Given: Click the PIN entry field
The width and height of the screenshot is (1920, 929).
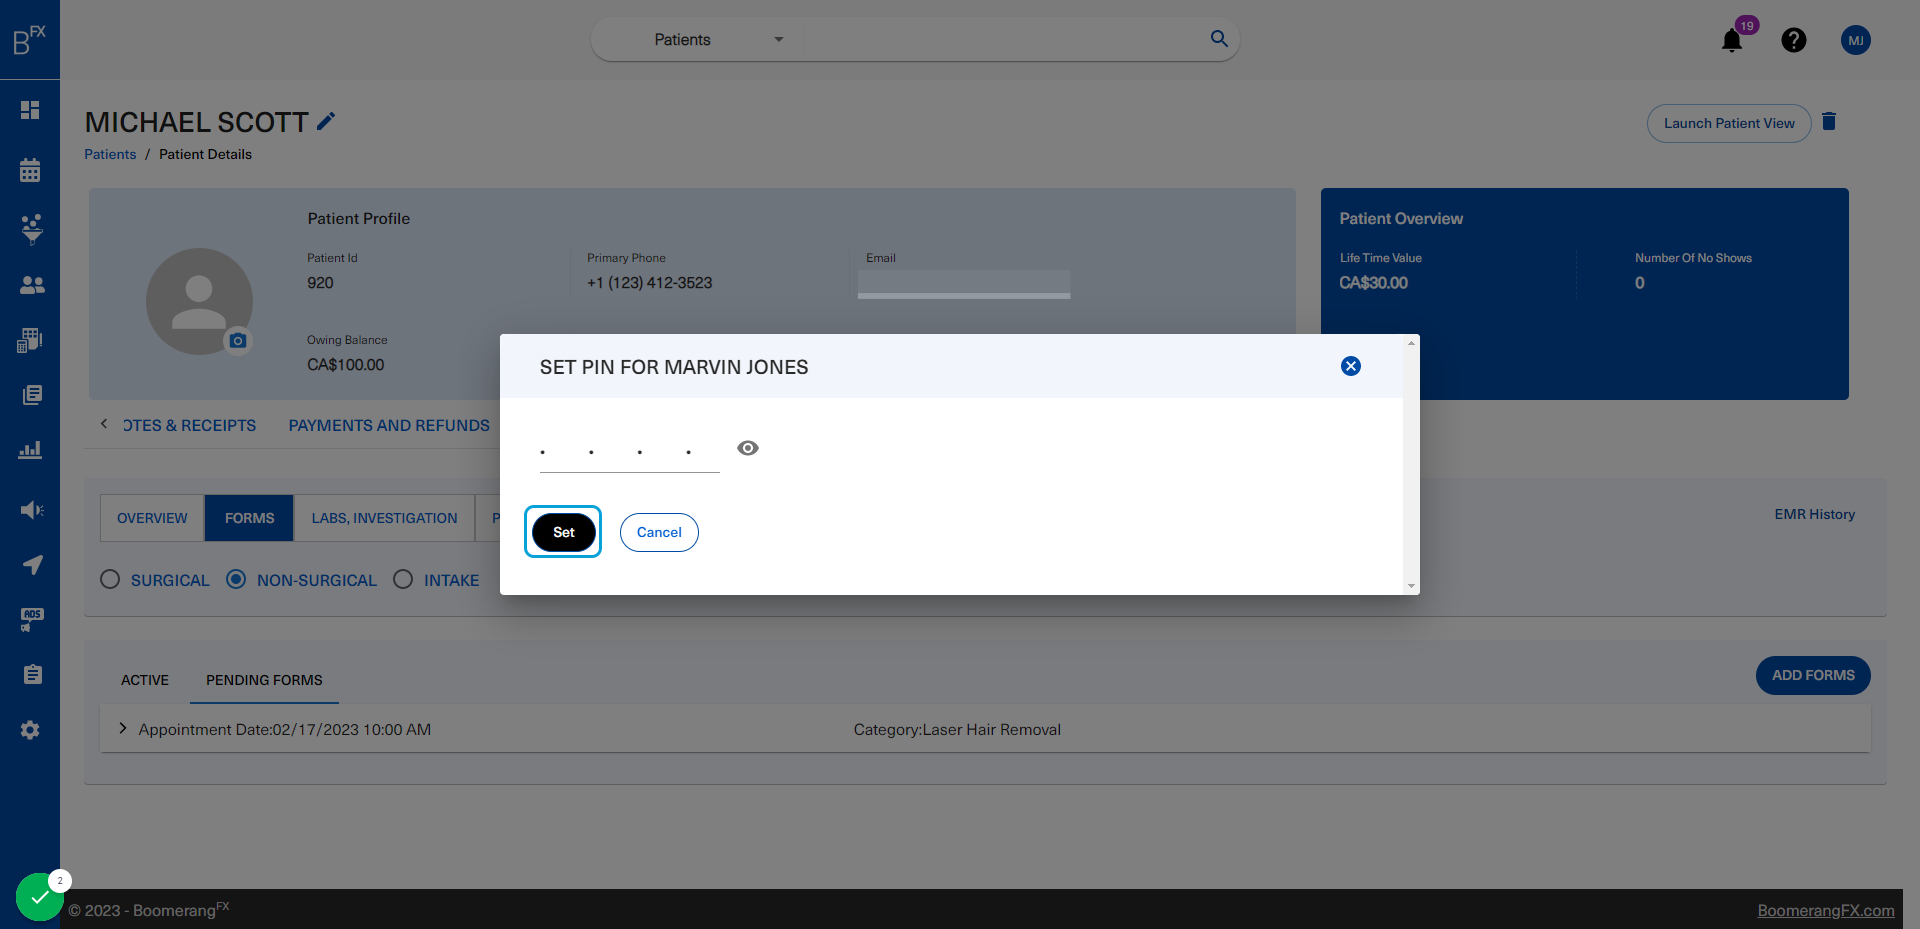Looking at the screenshot, I should tap(630, 452).
